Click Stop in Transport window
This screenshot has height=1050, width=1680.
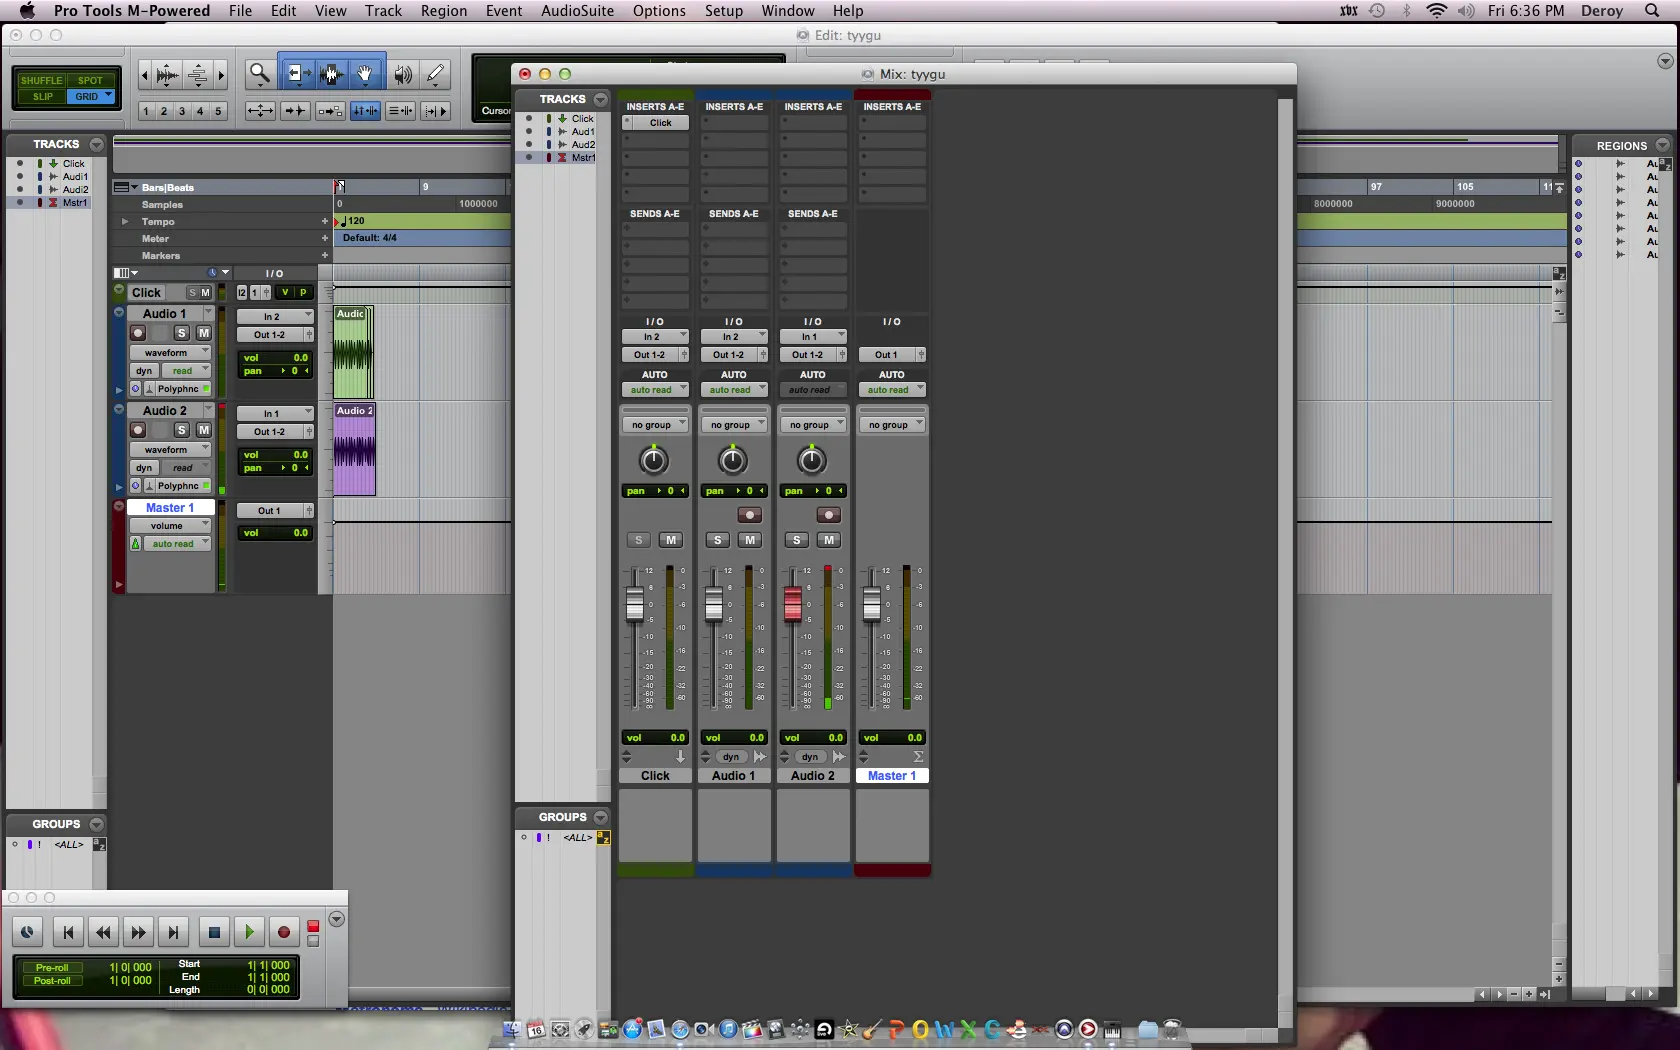point(213,932)
